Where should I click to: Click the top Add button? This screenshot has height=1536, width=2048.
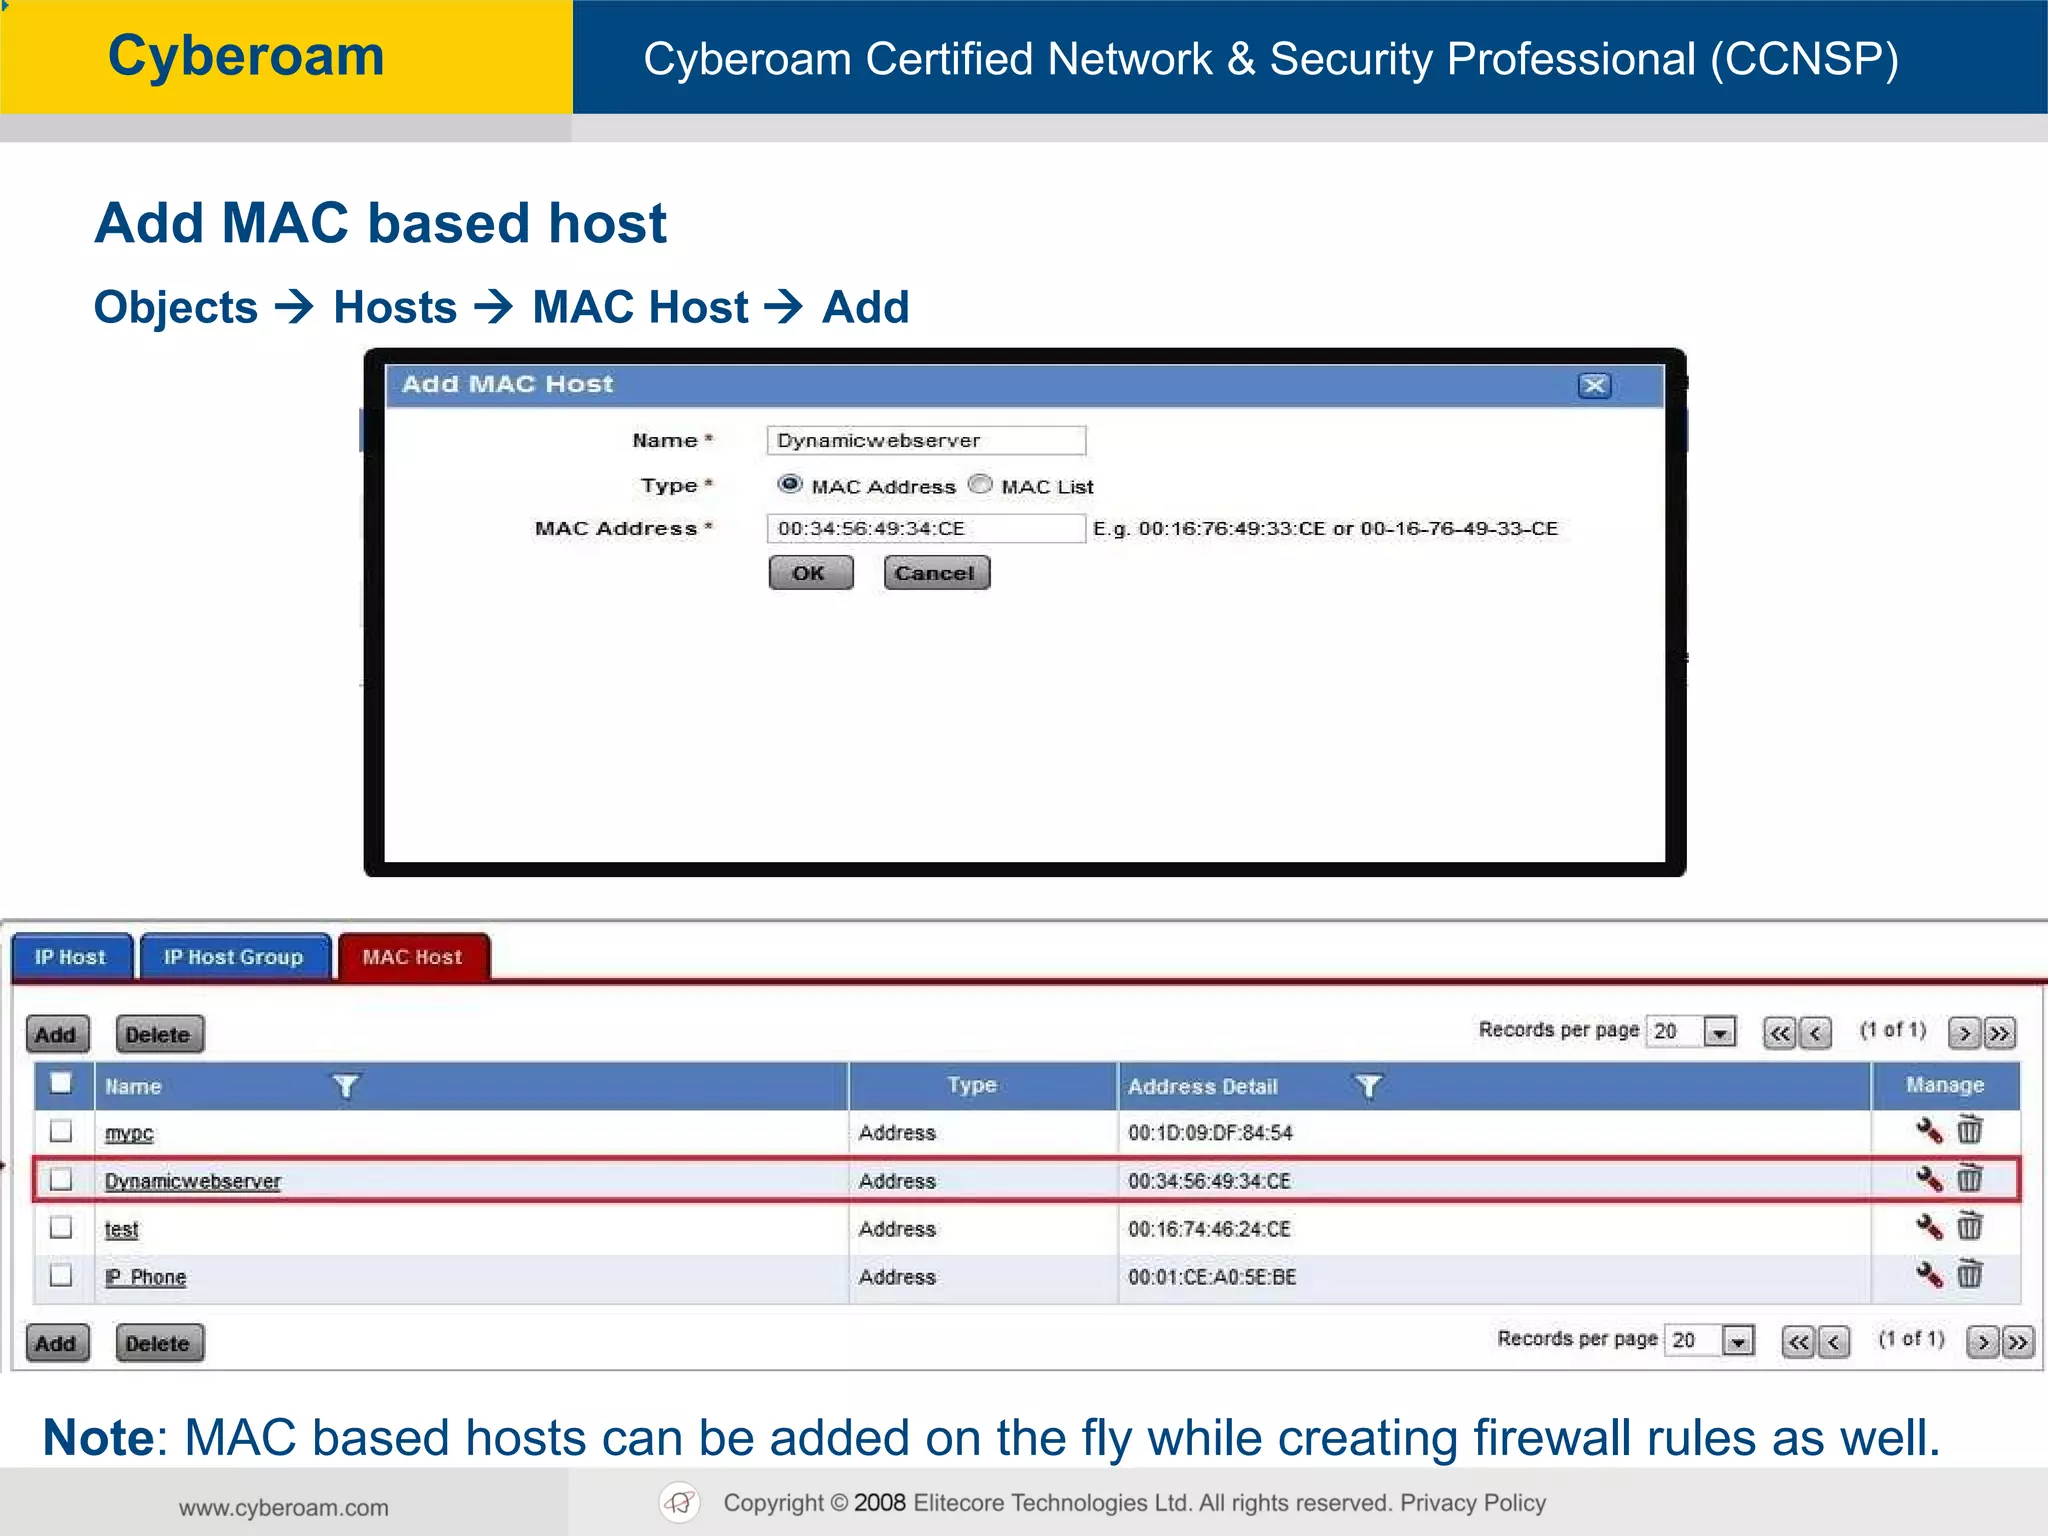tap(57, 1035)
